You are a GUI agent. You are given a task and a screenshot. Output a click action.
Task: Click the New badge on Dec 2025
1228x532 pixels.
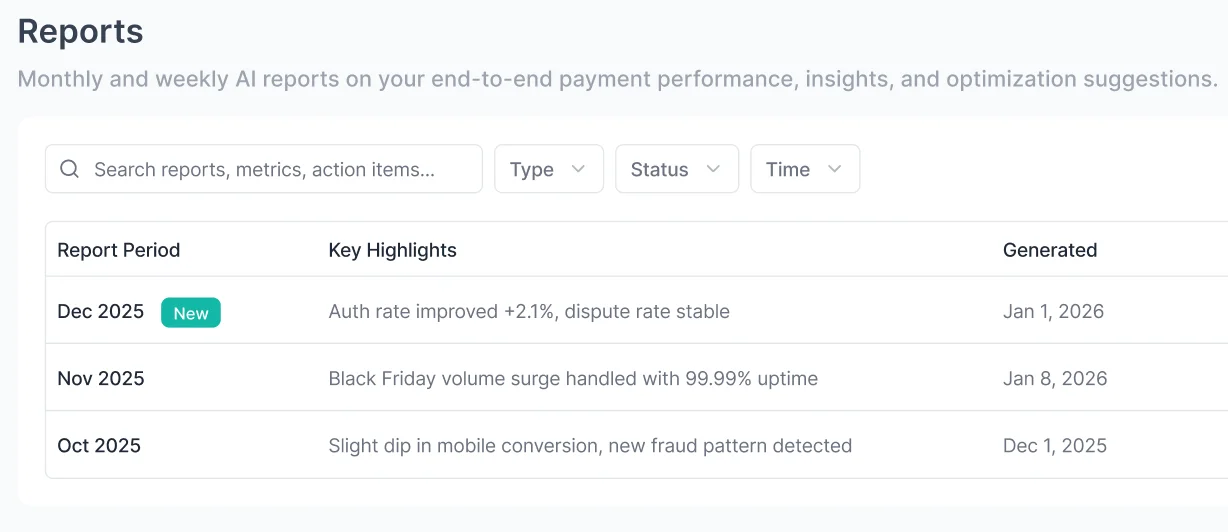[191, 312]
